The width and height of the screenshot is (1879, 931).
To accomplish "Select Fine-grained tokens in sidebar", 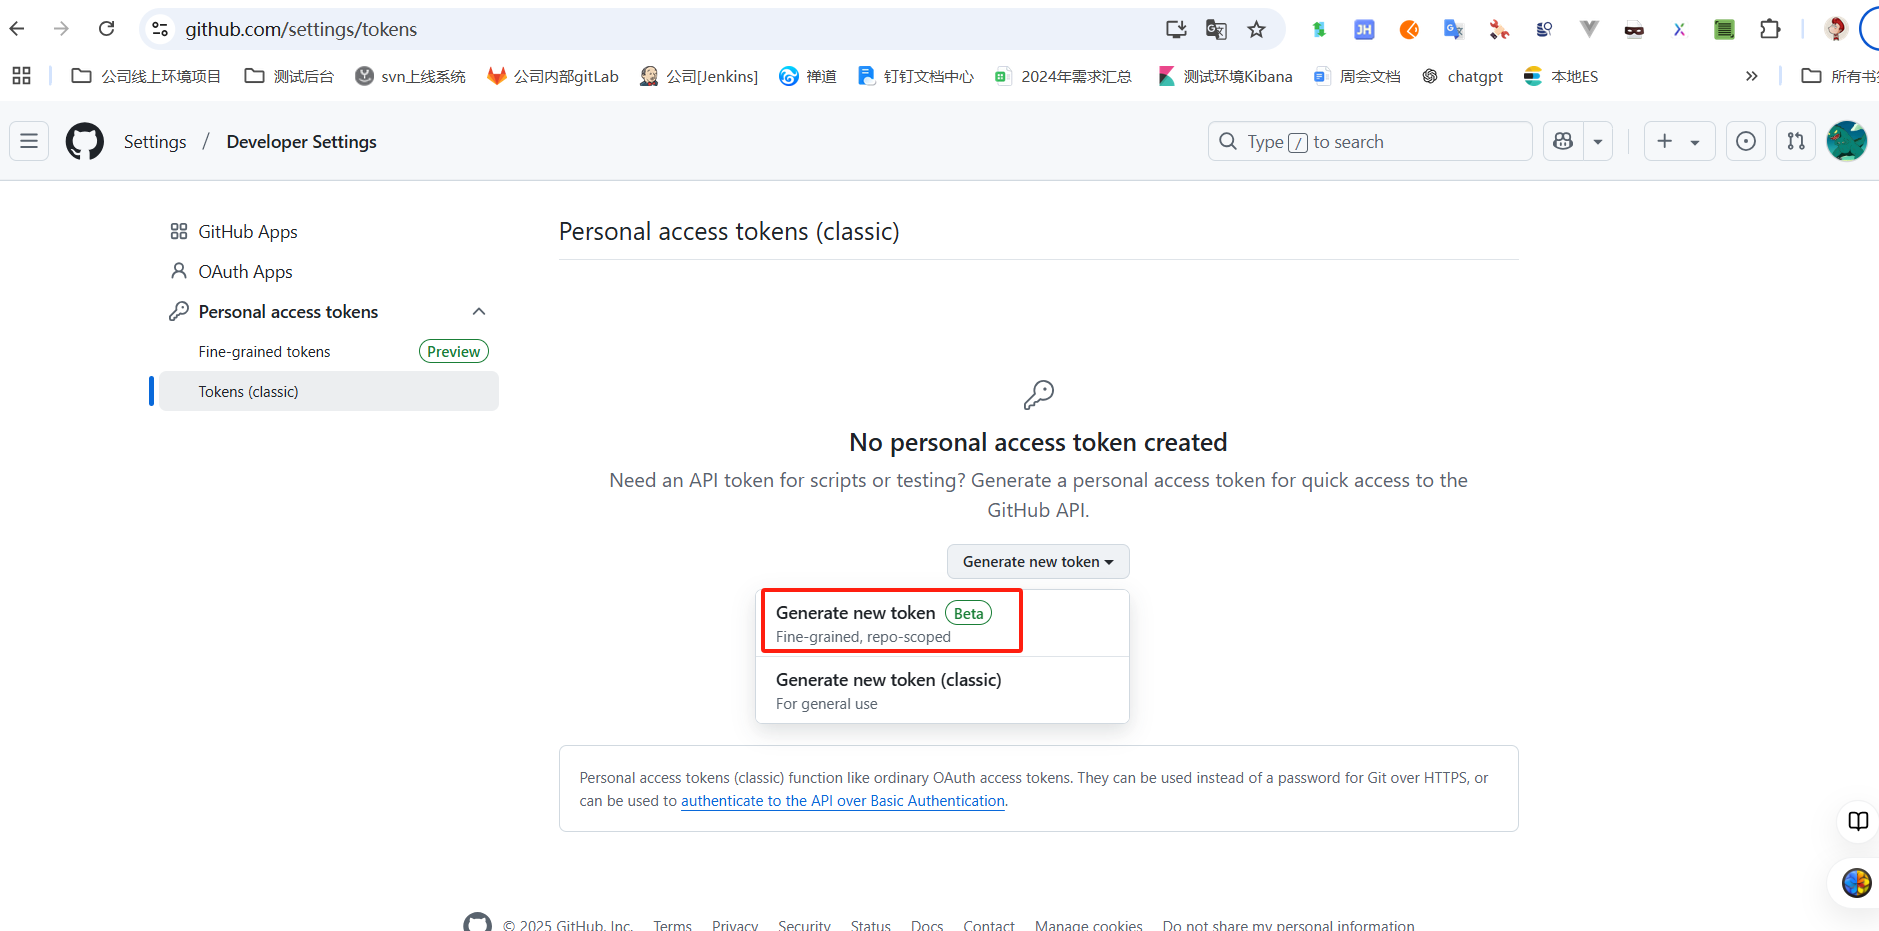I will (264, 351).
